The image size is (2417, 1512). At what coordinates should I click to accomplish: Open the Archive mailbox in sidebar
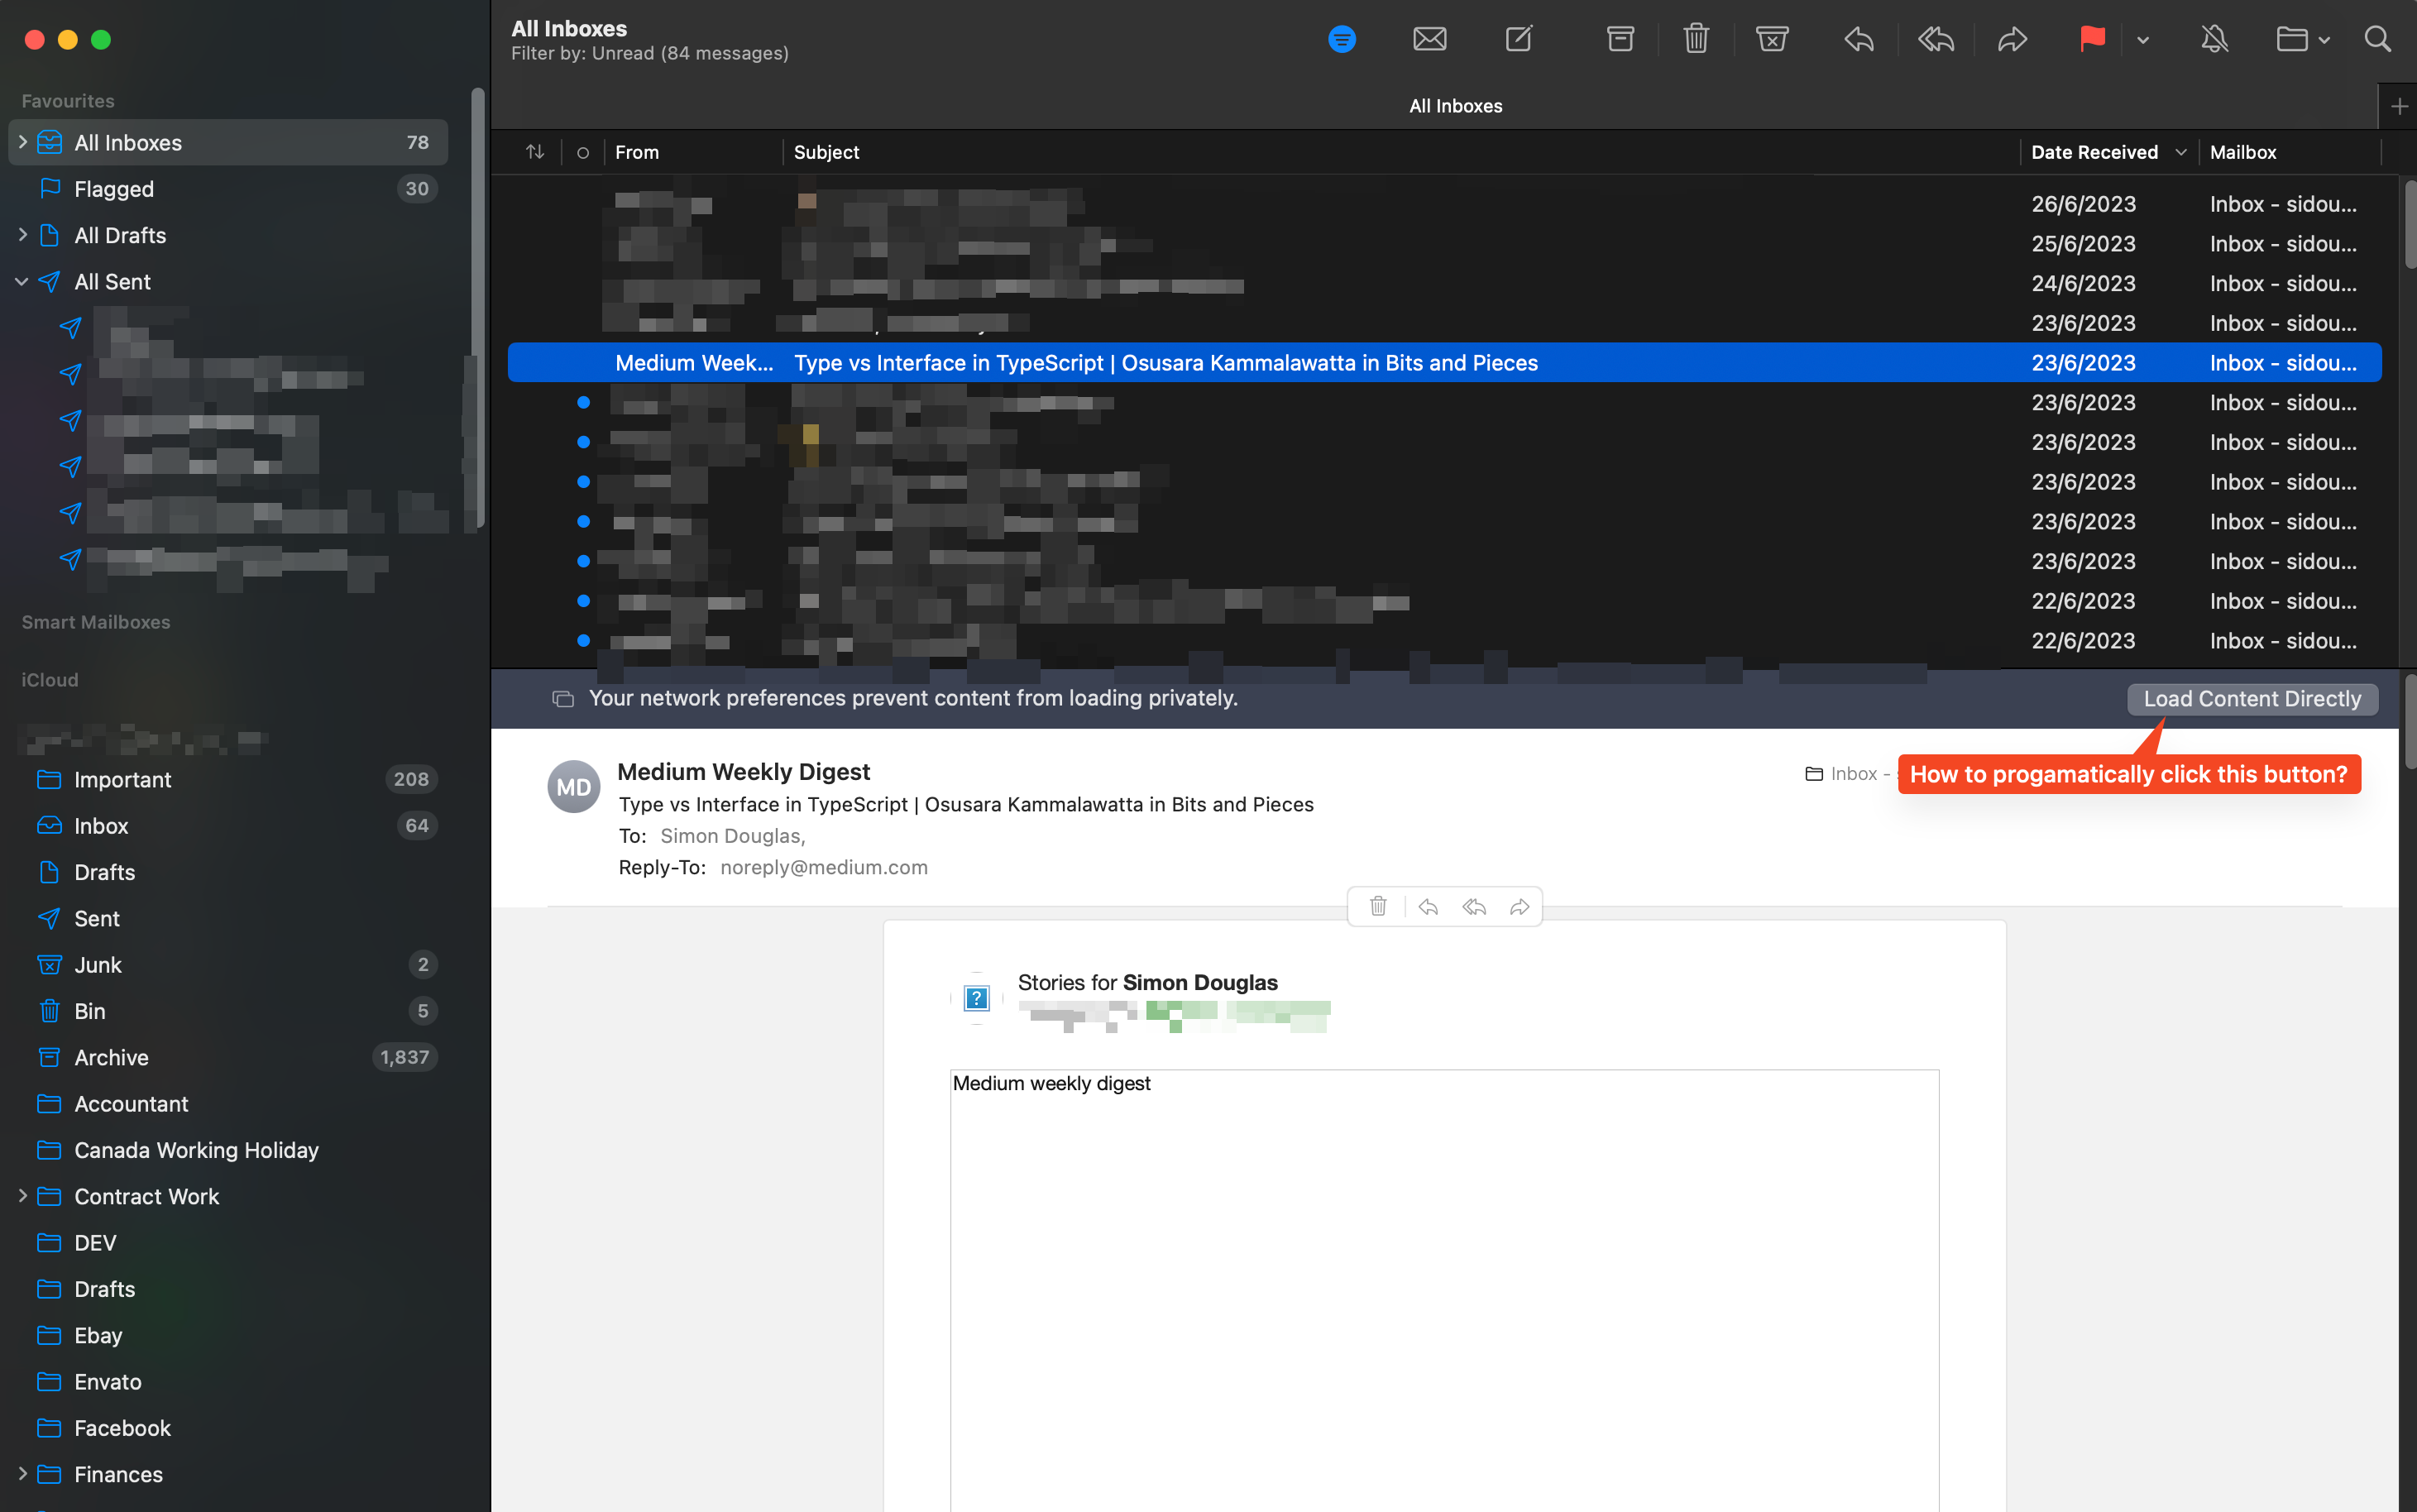pos(111,1057)
